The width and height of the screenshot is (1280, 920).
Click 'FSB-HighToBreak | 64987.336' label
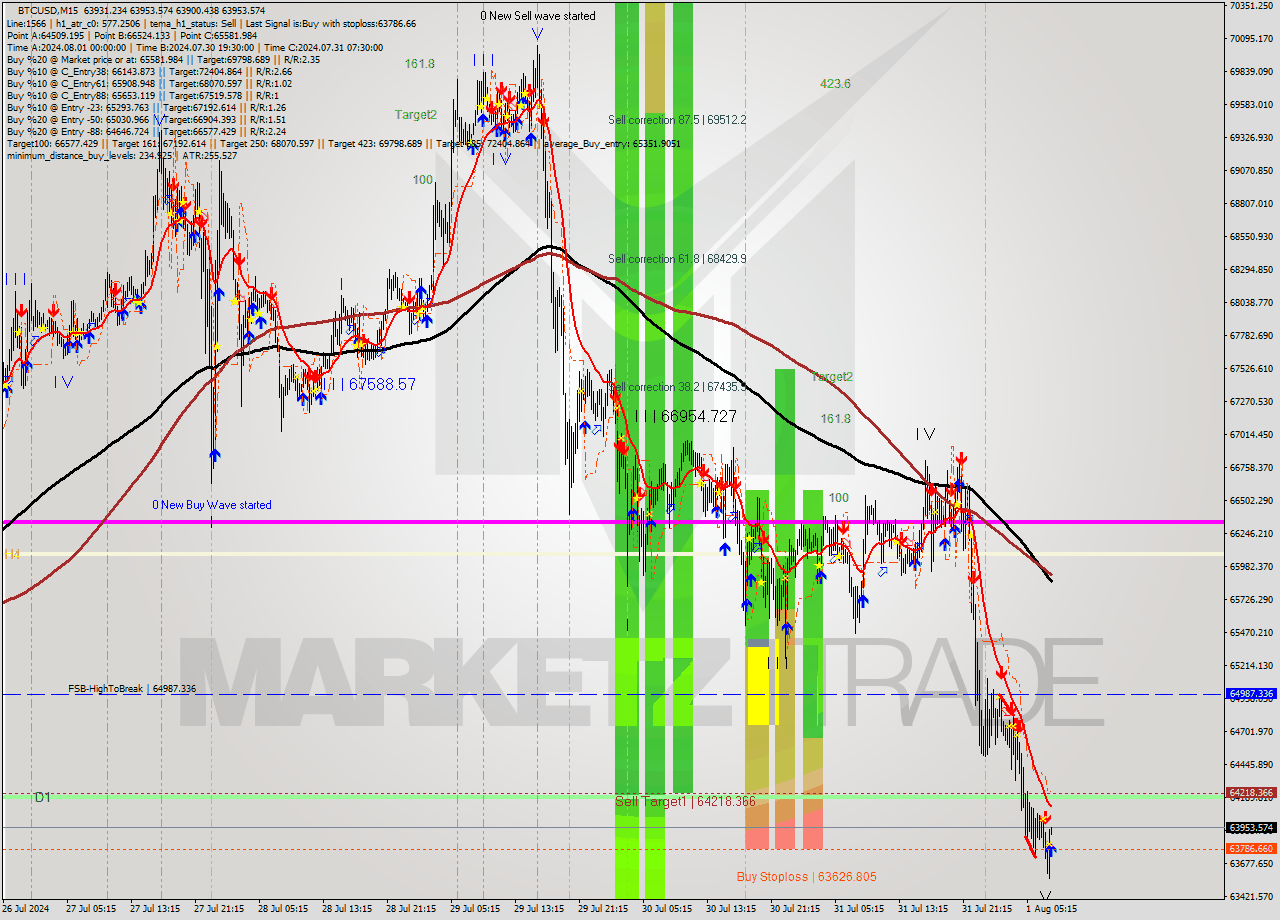[132, 689]
